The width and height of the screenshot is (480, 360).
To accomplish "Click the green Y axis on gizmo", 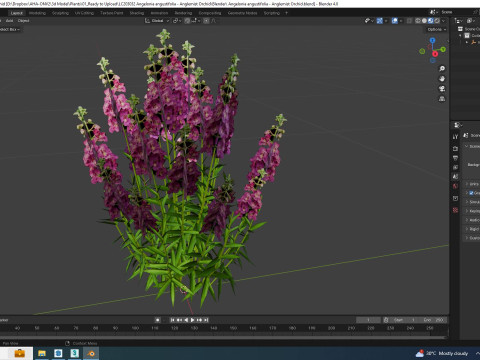I will coord(443,49).
